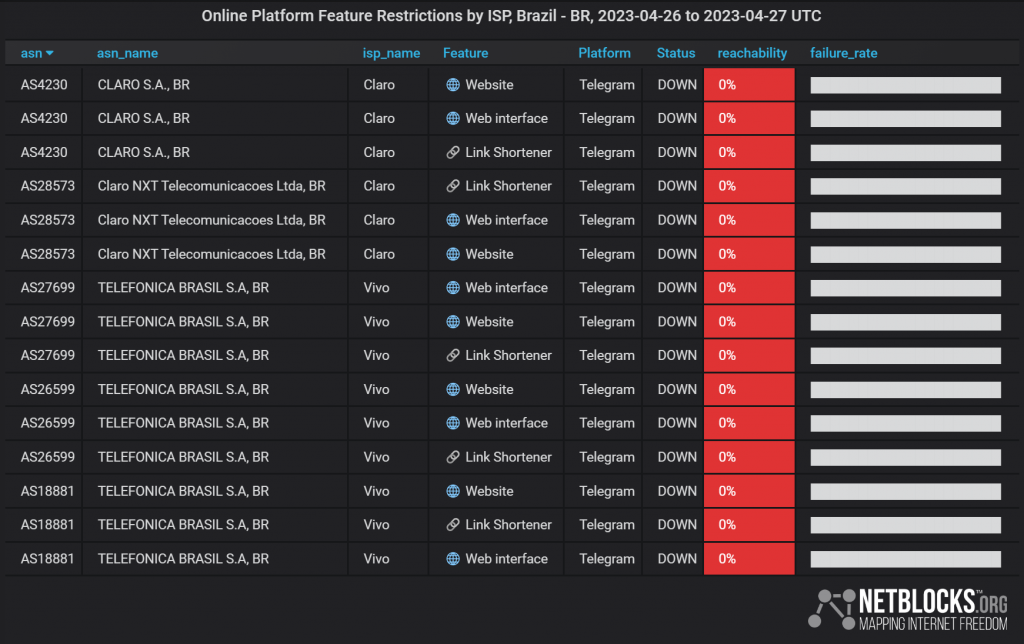
Task: Click the globe icon in AS18881 Web interface row
Action: 453,558
